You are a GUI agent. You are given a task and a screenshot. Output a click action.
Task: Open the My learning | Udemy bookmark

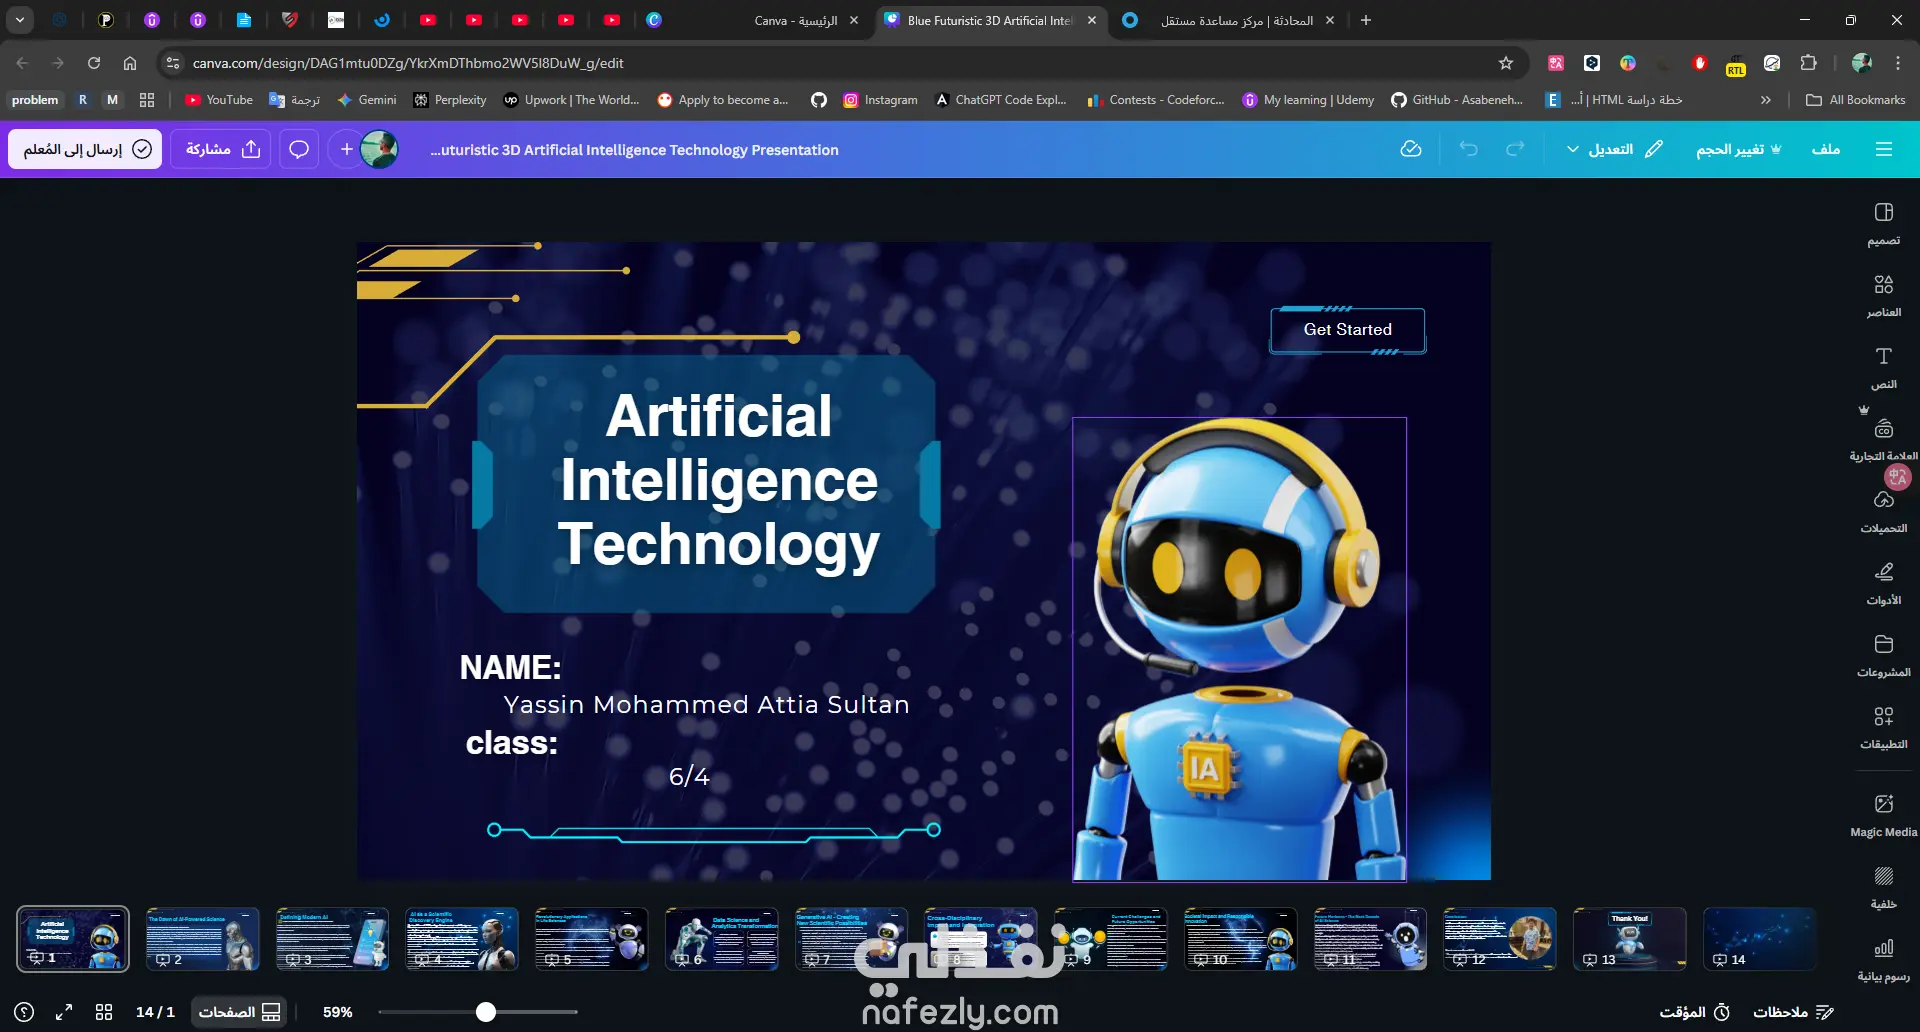click(1308, 100)
